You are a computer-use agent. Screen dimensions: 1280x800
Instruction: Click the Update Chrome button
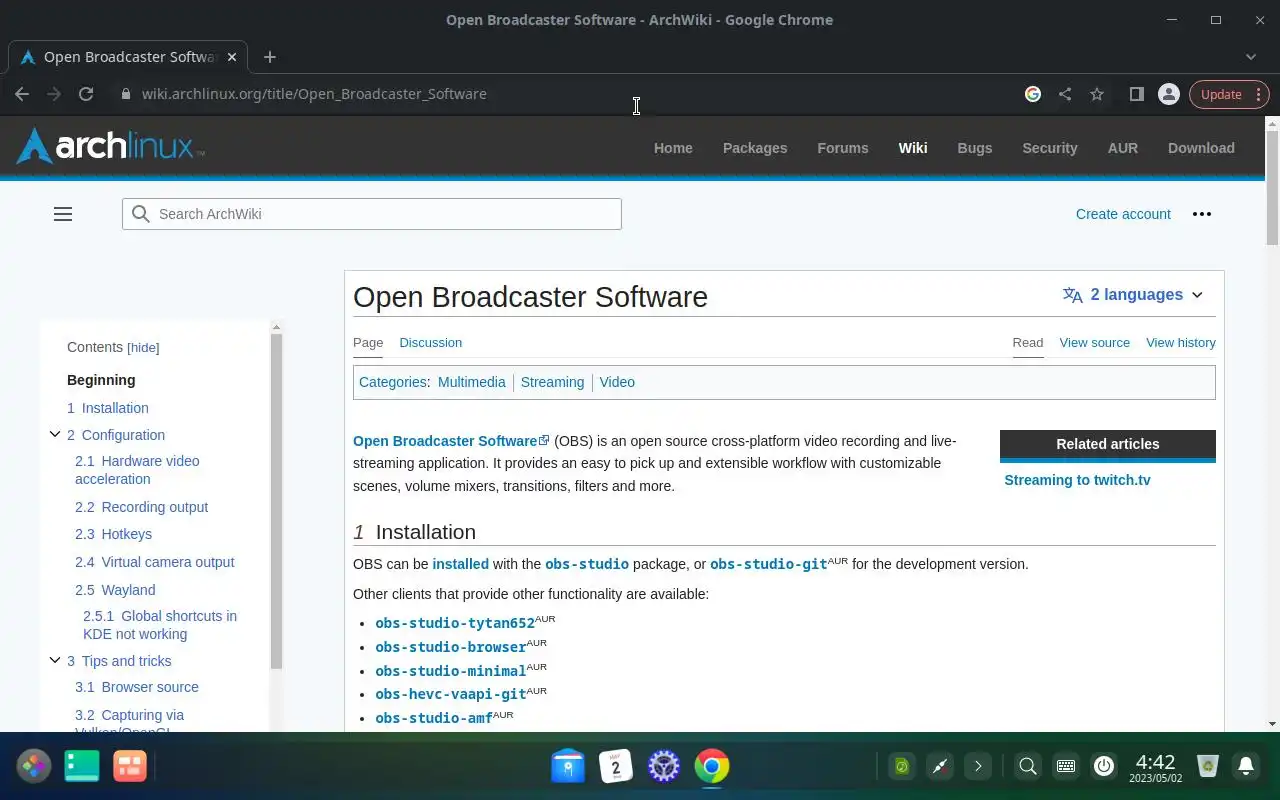(x=1229, y=94)
